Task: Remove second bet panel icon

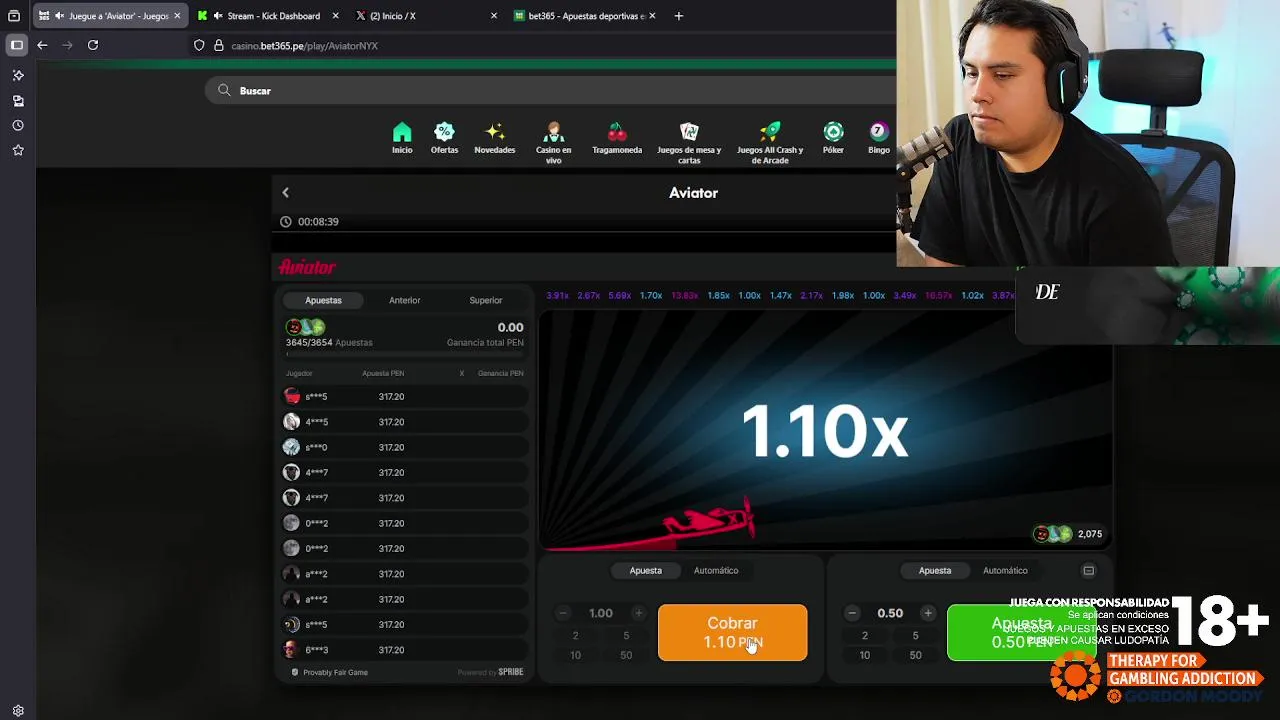Action: (1088, 570)
